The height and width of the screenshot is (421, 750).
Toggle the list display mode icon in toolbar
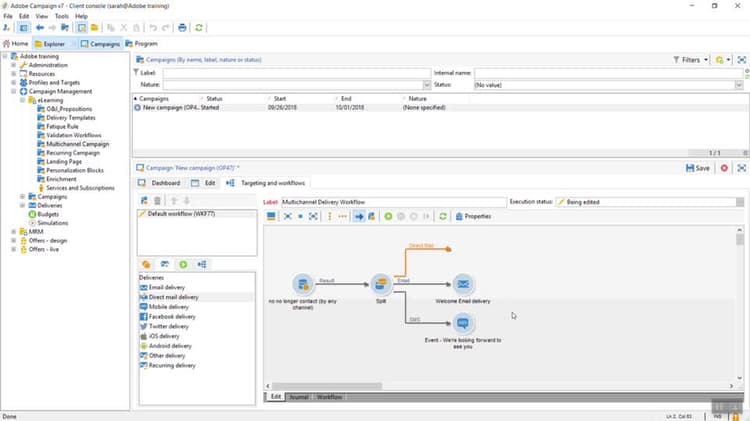click(x=82, y=28)
